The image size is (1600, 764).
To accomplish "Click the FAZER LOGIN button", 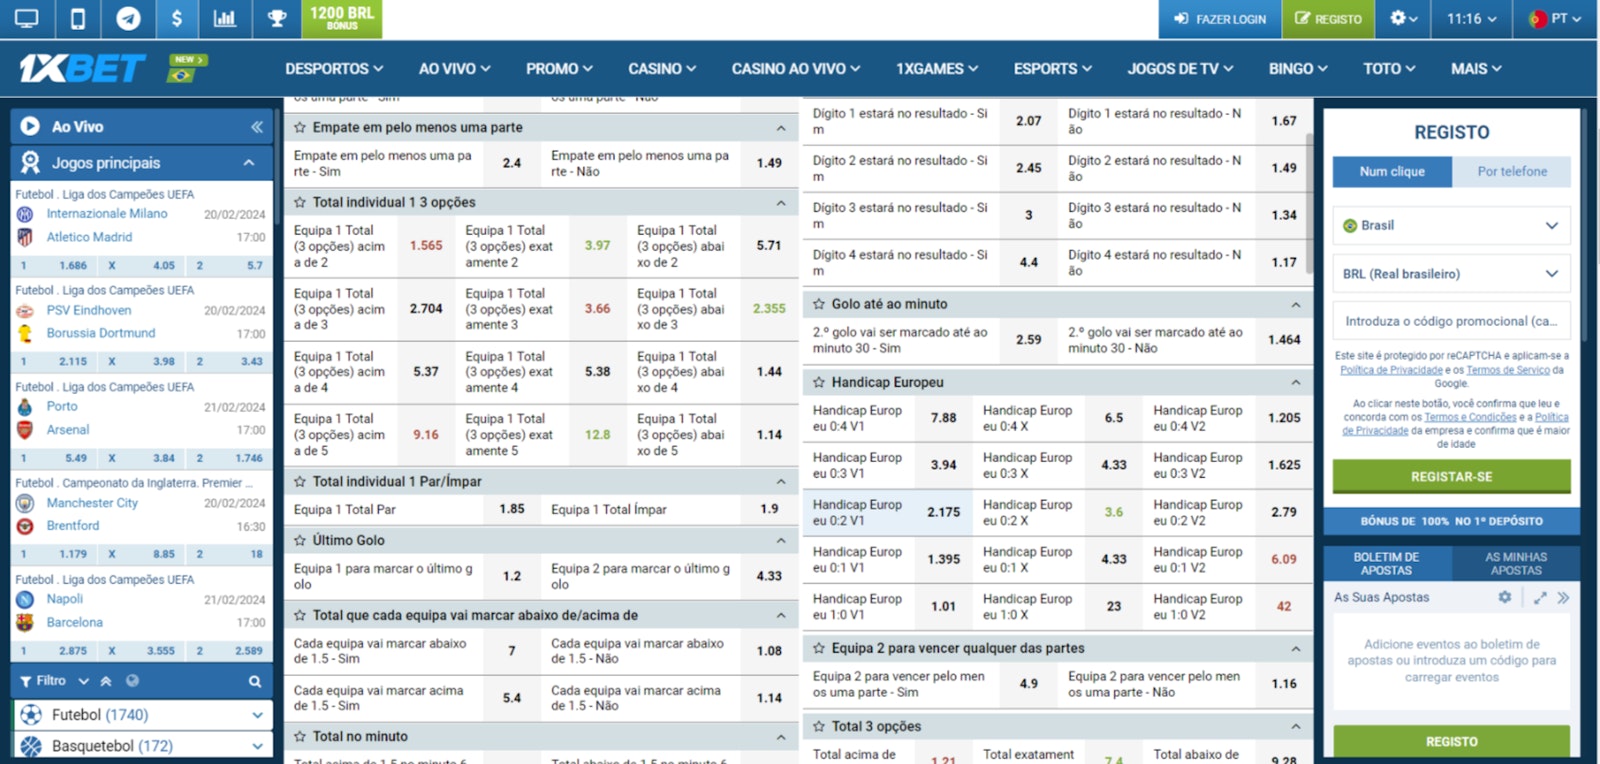I will (x=1220, y=19).
